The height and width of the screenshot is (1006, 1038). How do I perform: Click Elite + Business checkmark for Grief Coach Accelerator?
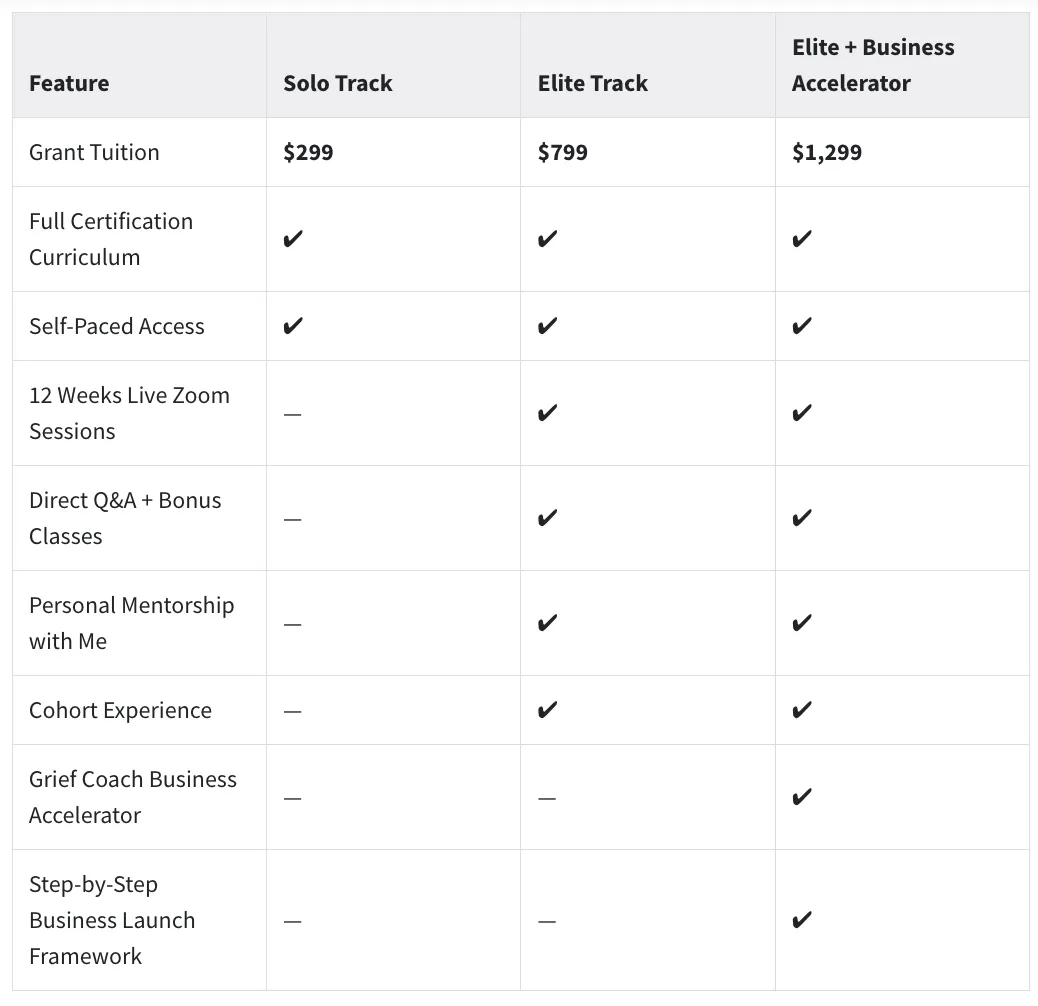[x=801, y=797]
